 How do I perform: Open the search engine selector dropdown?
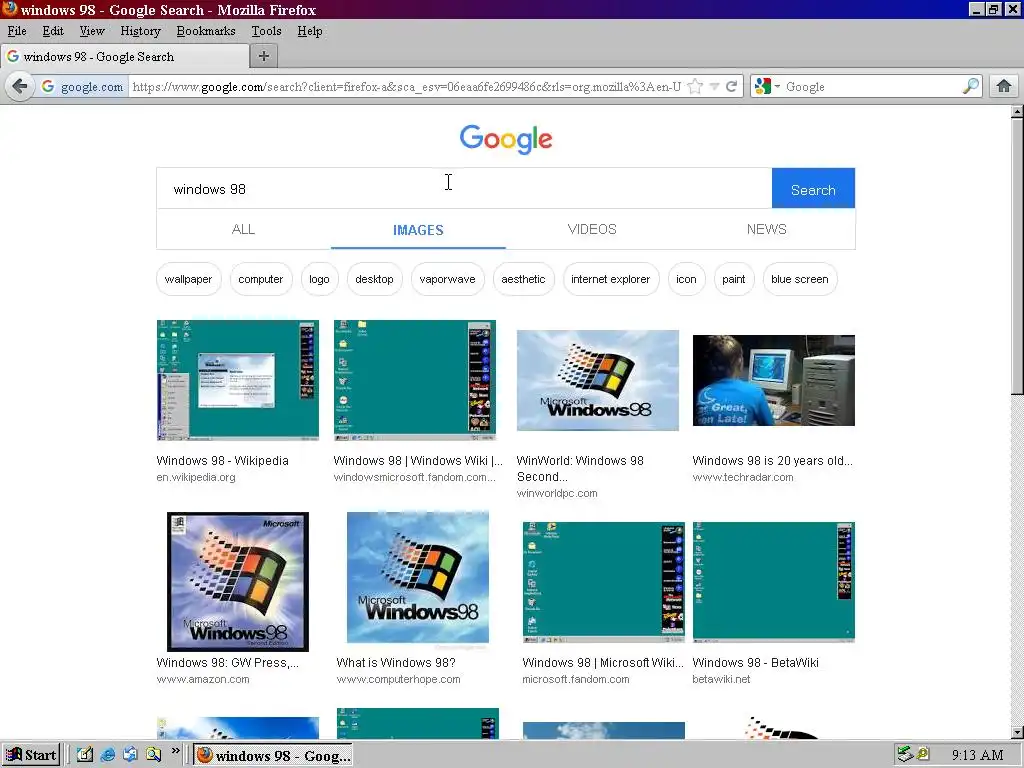tap(768, 86)
